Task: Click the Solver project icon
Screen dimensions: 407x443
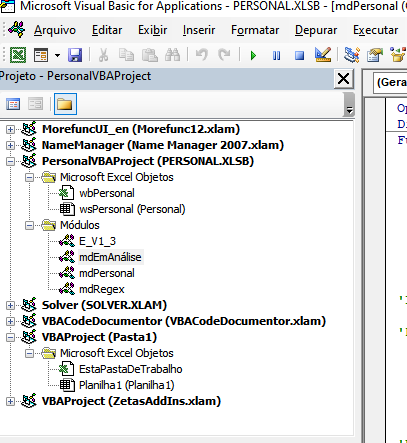Action: (x=29, y=305)
